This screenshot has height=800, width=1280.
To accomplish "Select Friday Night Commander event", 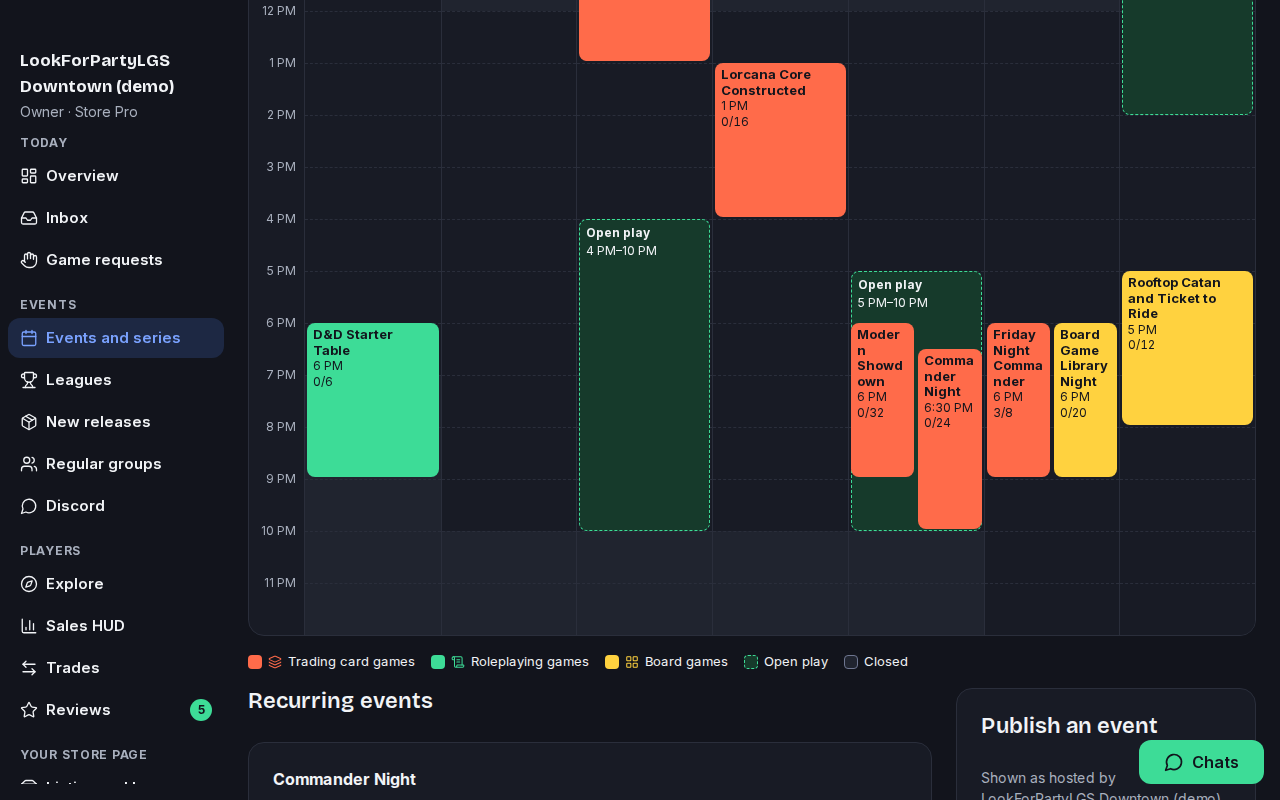I will click(x=1018, y=400).
